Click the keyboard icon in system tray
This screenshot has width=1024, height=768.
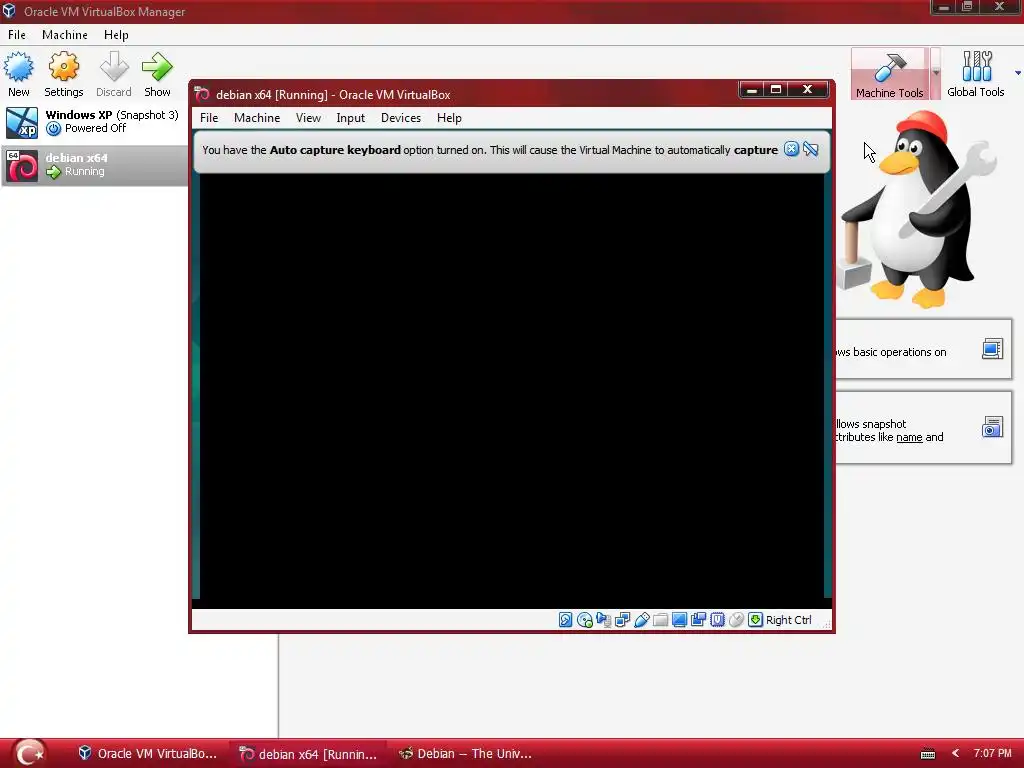[x=927, y=754]
